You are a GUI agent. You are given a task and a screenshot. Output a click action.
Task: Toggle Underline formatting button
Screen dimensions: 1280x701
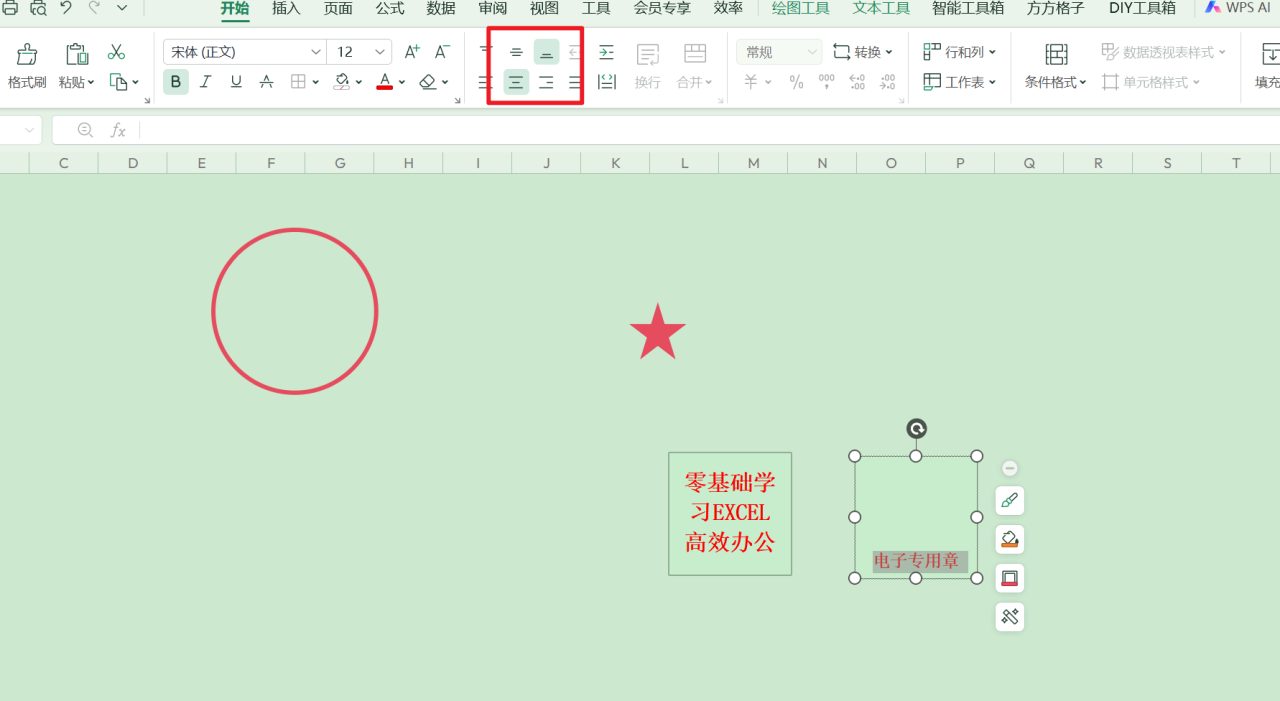[236, 82]
